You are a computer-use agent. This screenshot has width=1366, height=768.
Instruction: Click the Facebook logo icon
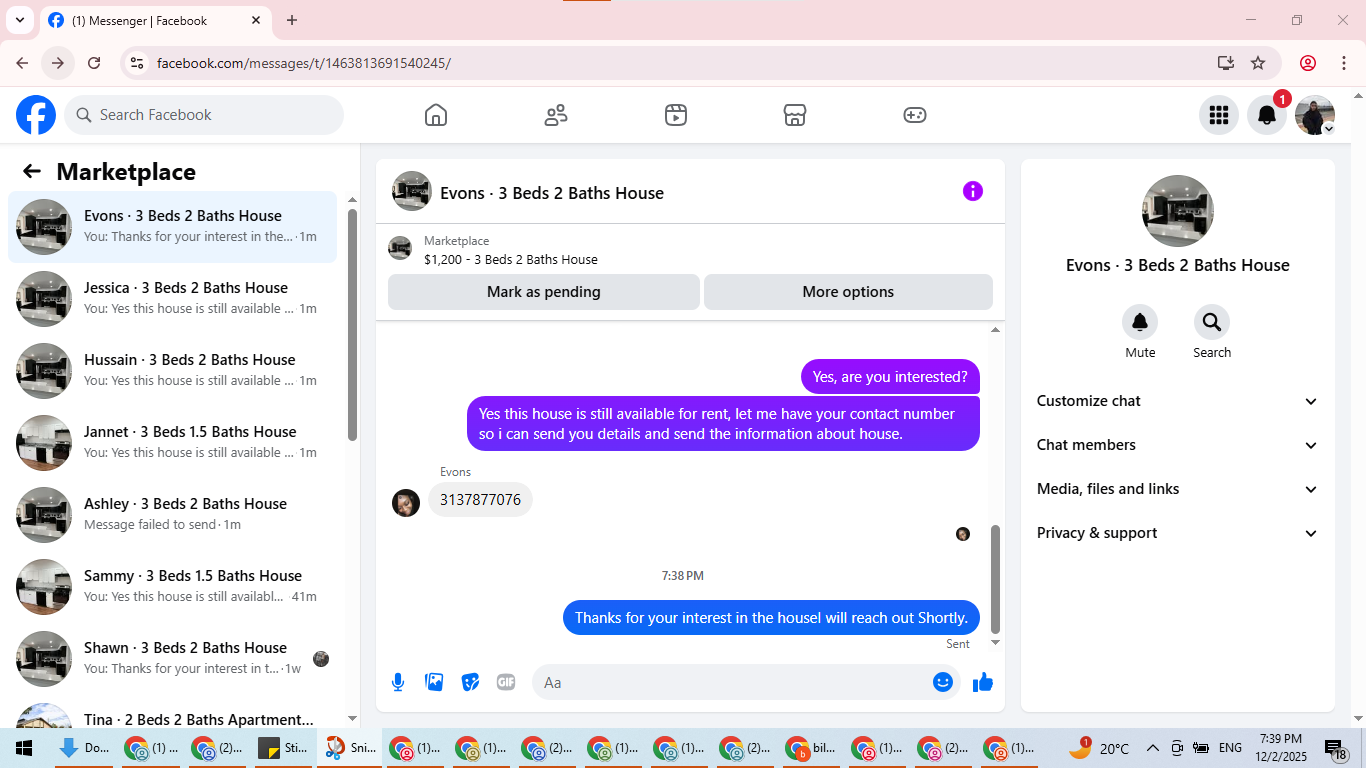36,115
